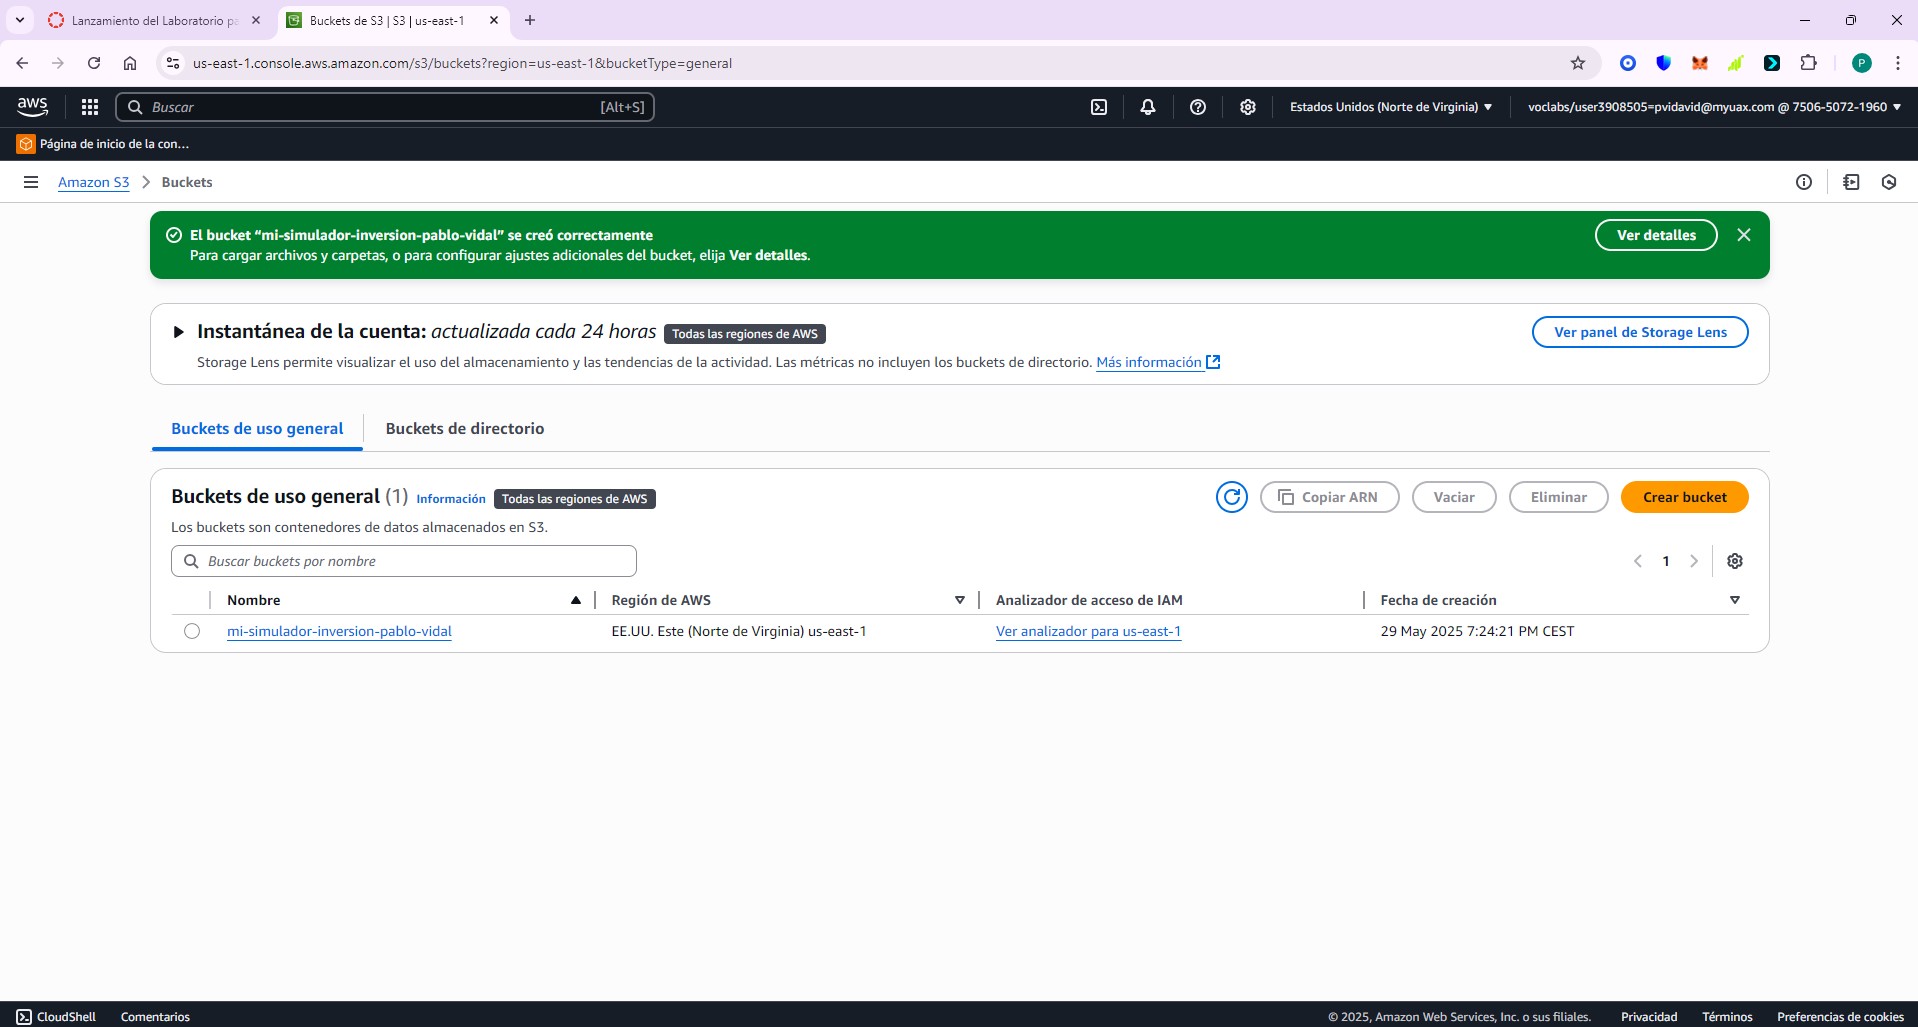Open browser extensions puzzle icon

1808,63
